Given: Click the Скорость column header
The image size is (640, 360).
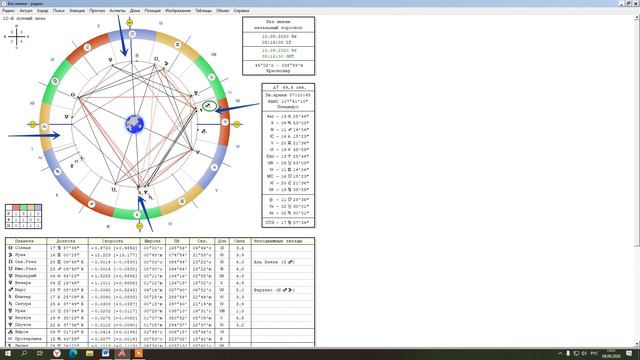Looking at the screenshot, I should (114, 241).
